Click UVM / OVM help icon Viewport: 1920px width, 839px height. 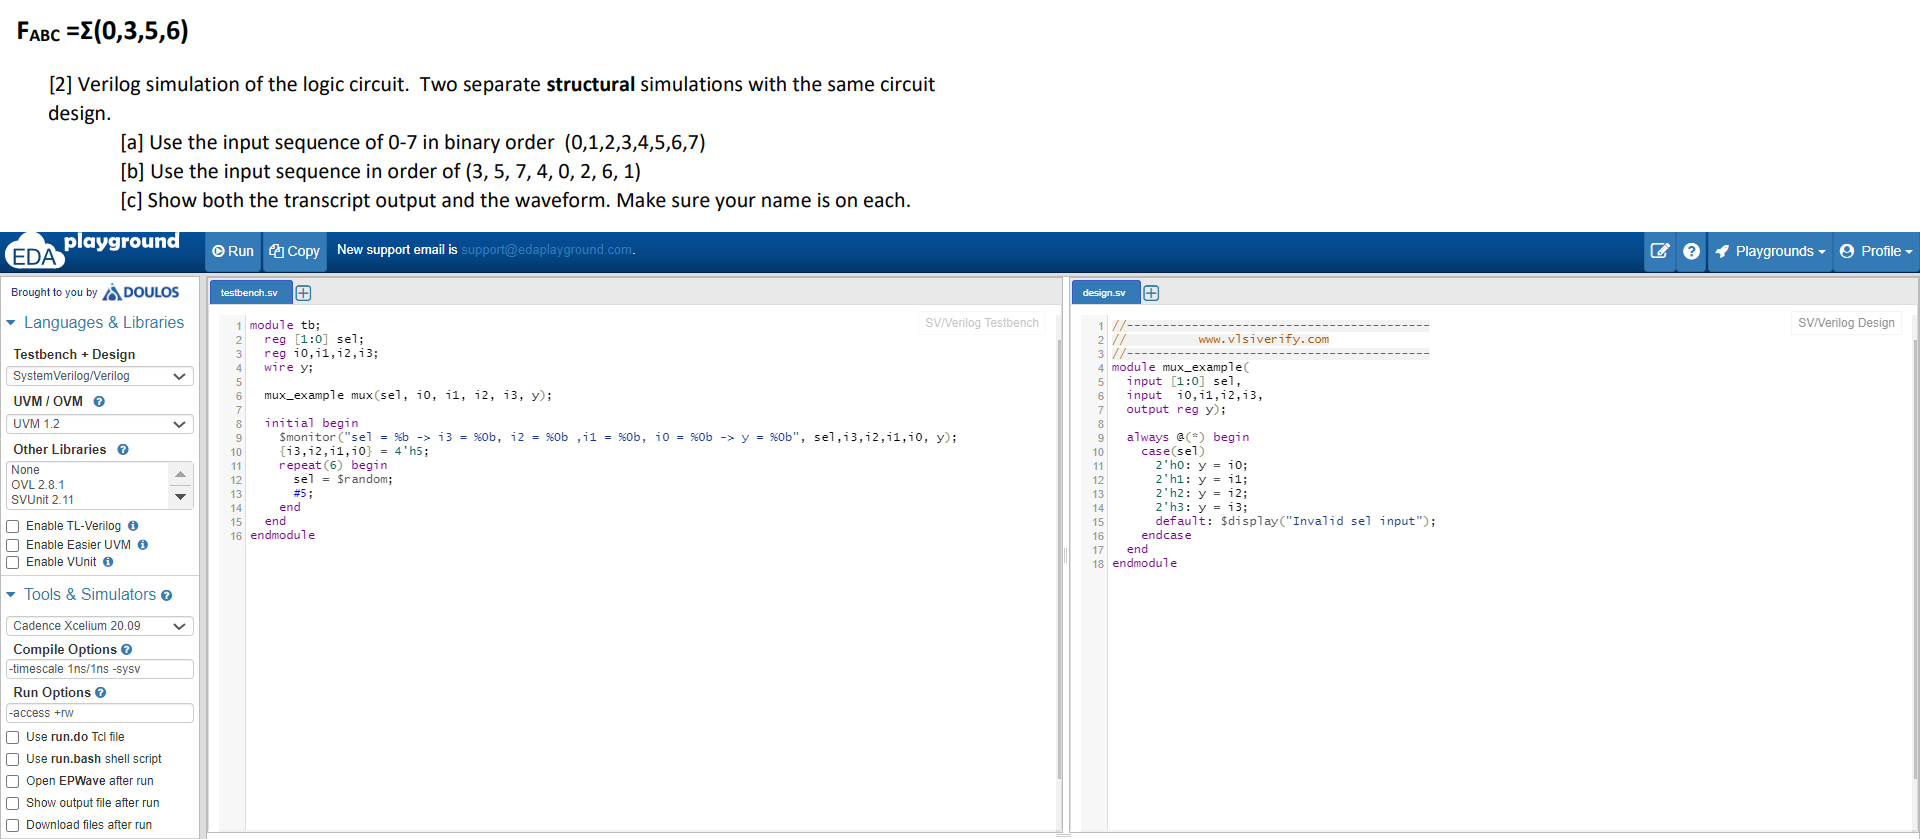pos(99,401)
